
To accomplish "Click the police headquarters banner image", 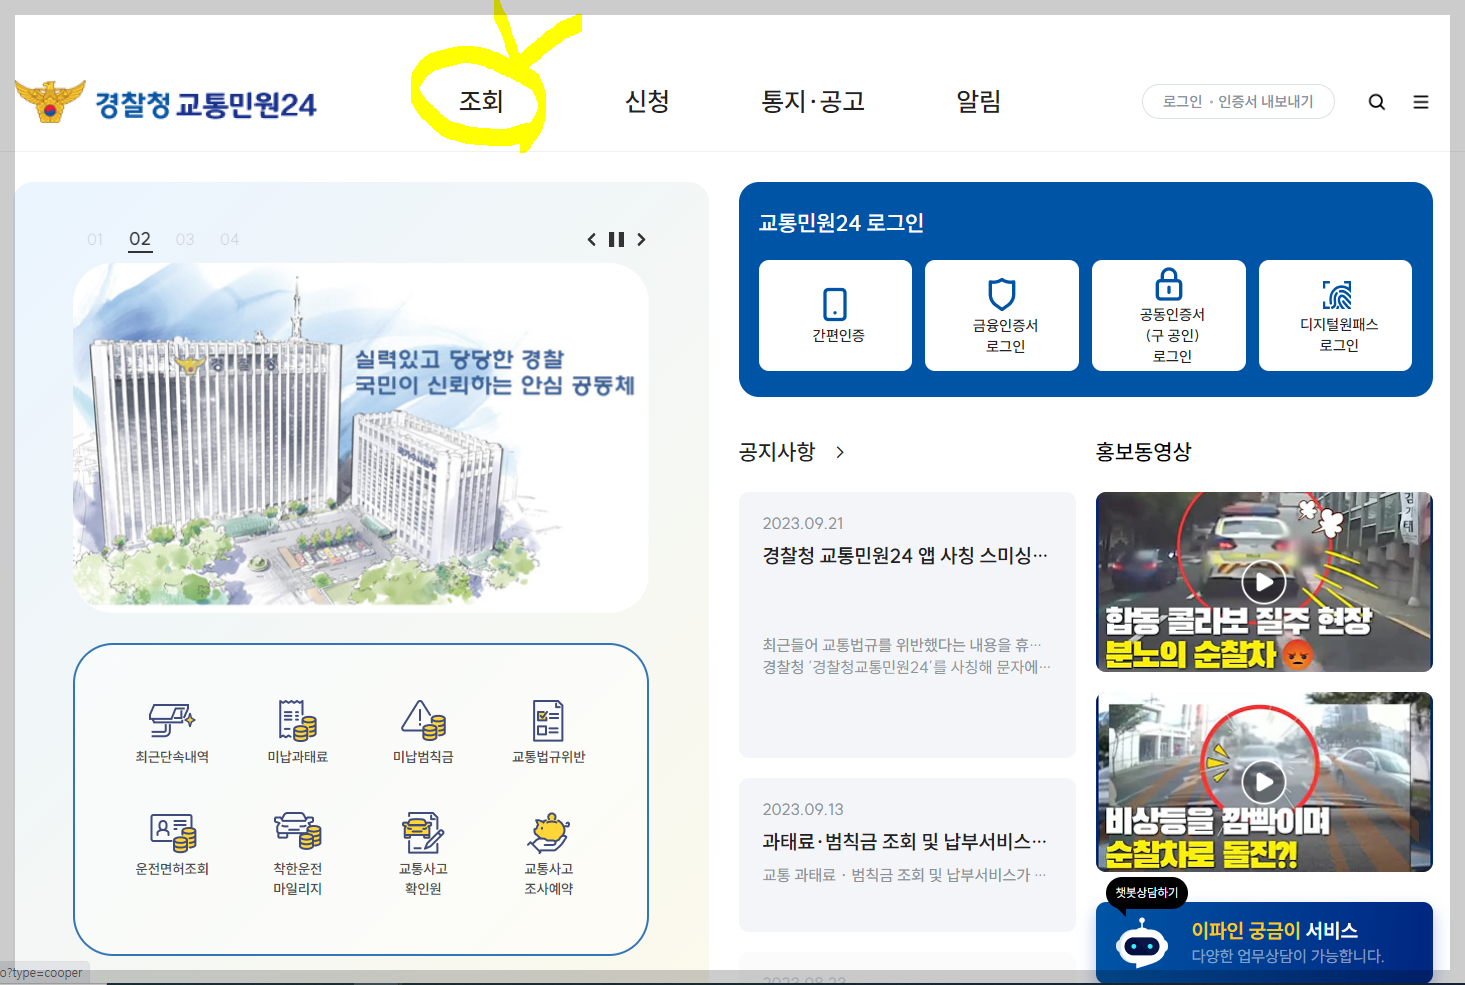I will 360,437.
